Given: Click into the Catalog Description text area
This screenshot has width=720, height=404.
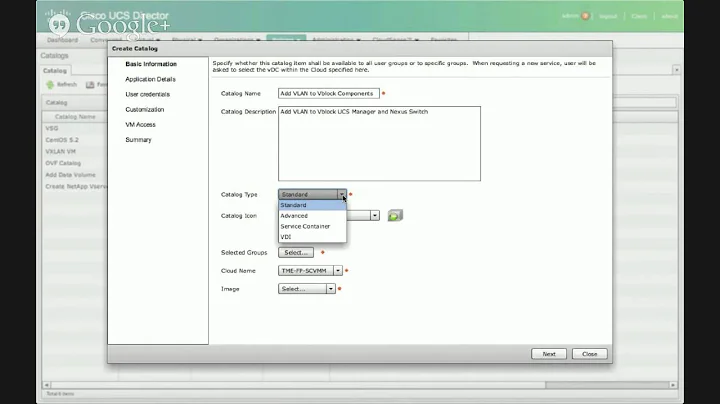Looking at the screenshot, I should (x=379, y=144).
